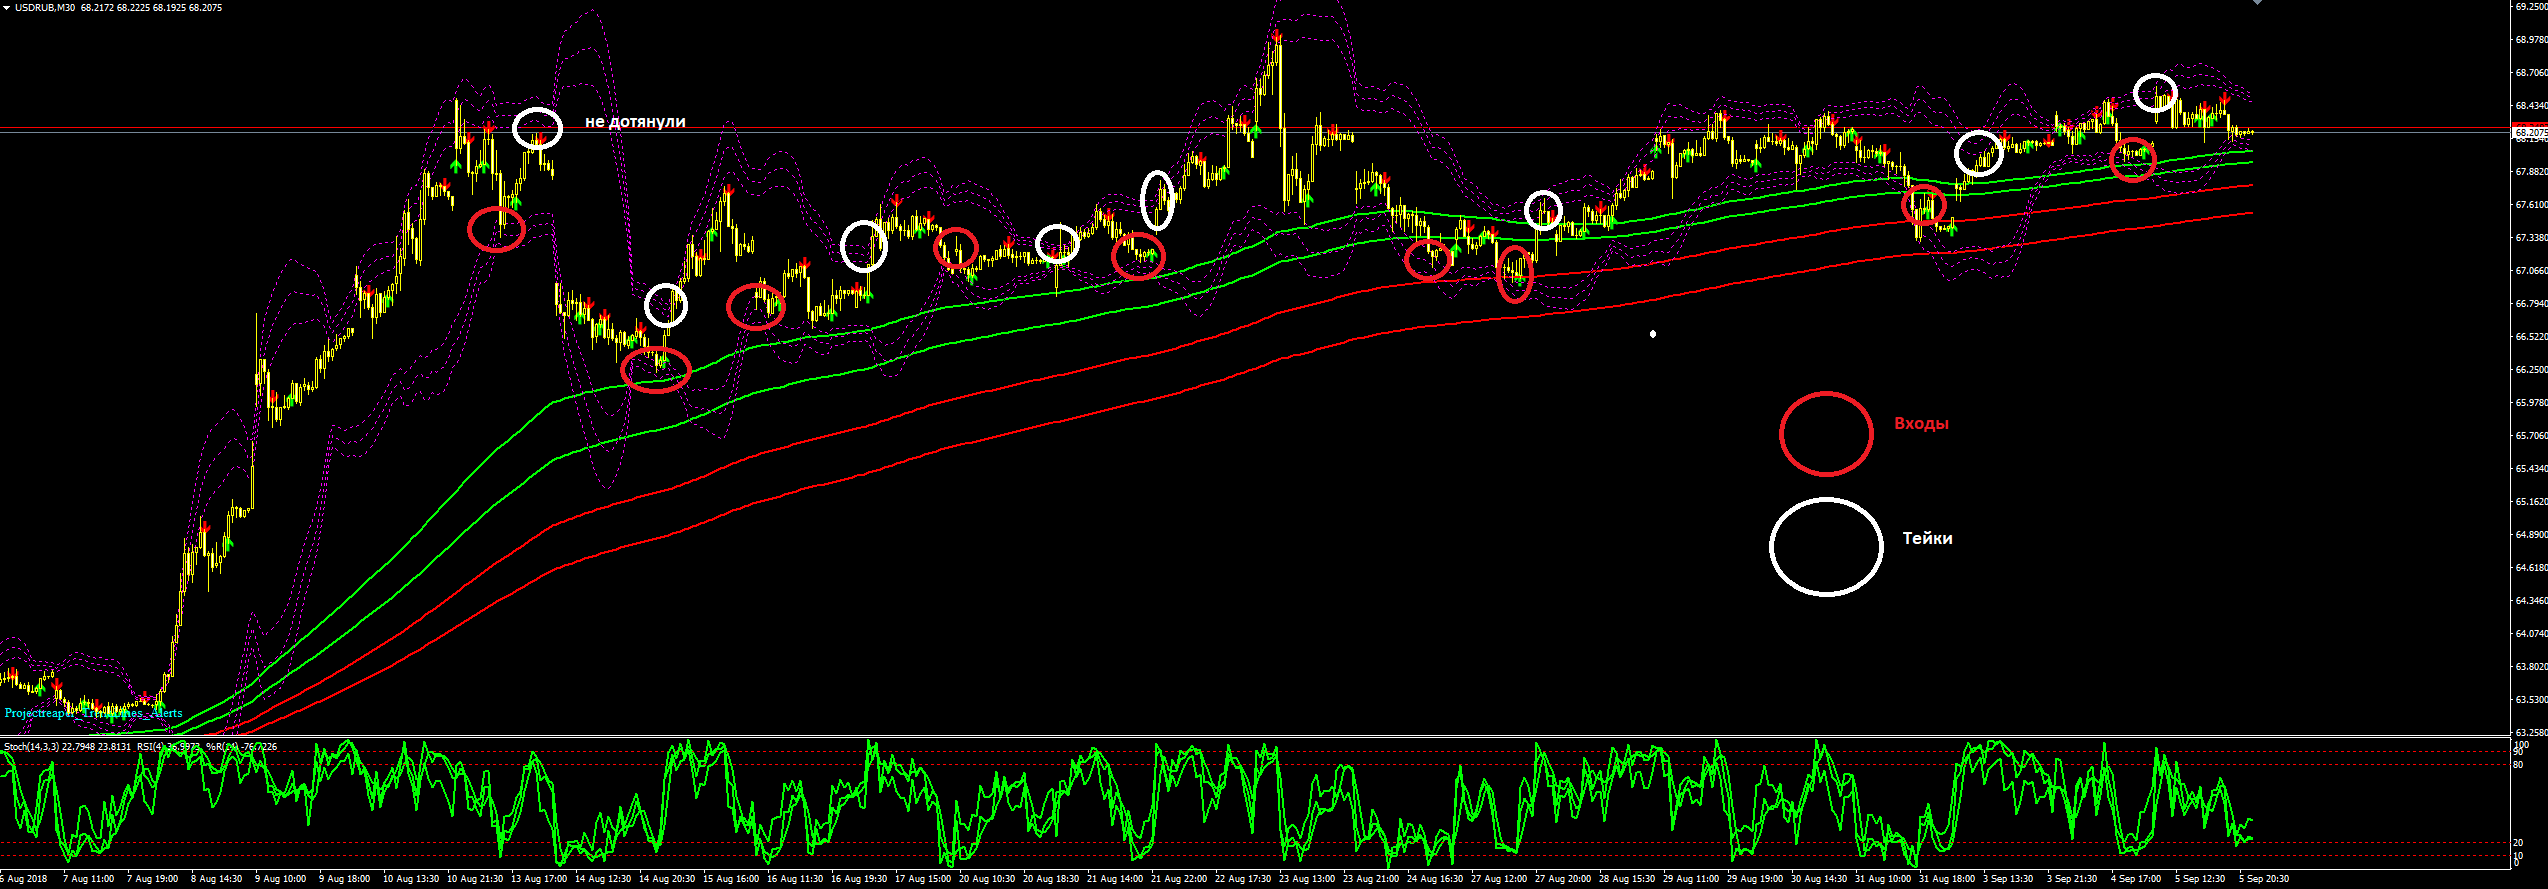Click the 80 level on stochastic scale

(x=2518, y=765)
